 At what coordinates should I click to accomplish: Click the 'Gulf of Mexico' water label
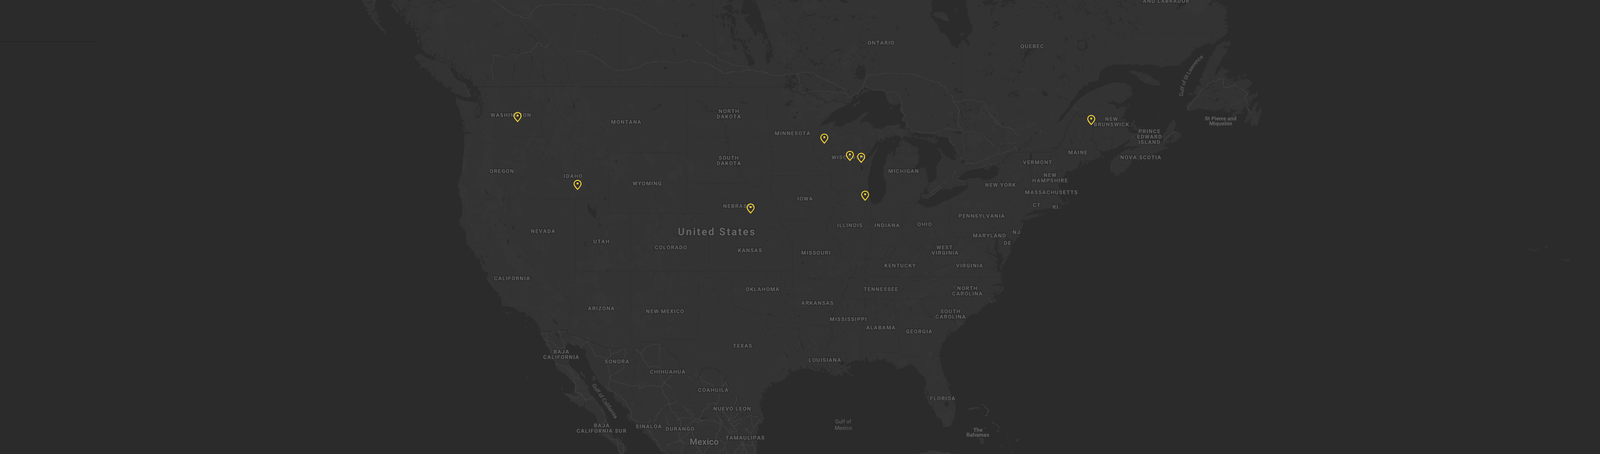click(x=843, y=424)
